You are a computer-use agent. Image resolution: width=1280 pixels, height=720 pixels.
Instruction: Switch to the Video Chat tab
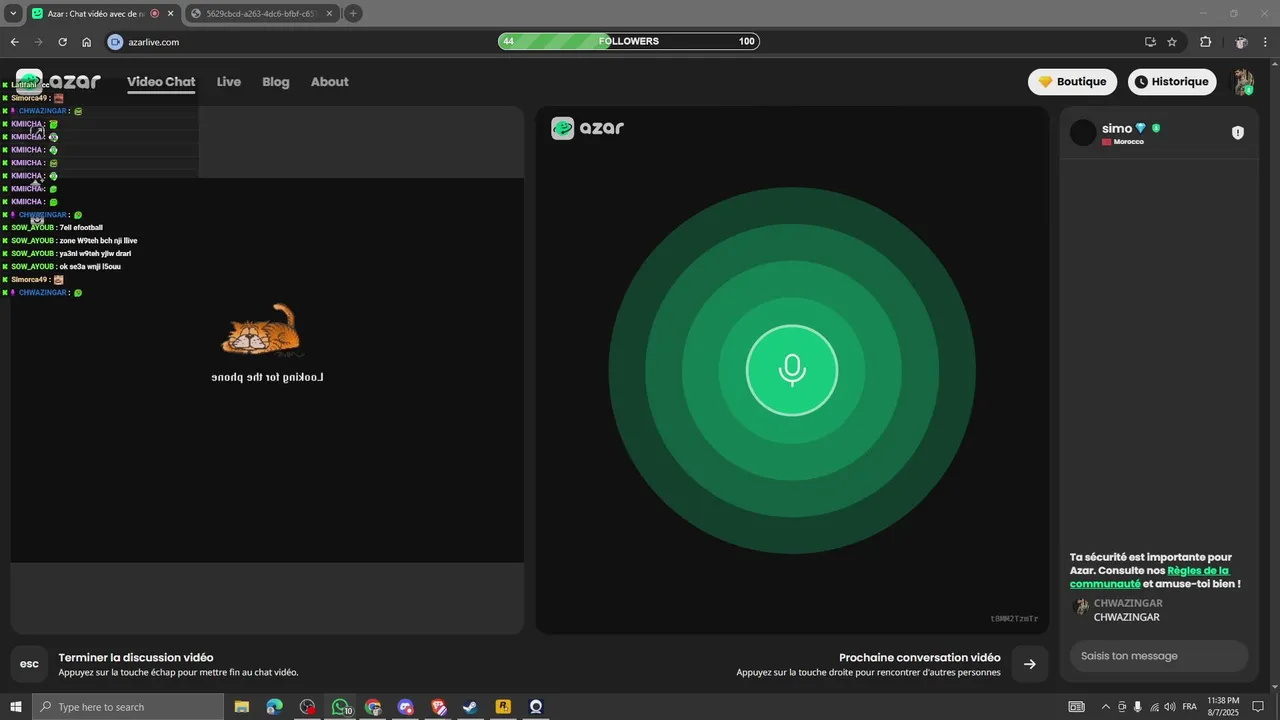161,82
